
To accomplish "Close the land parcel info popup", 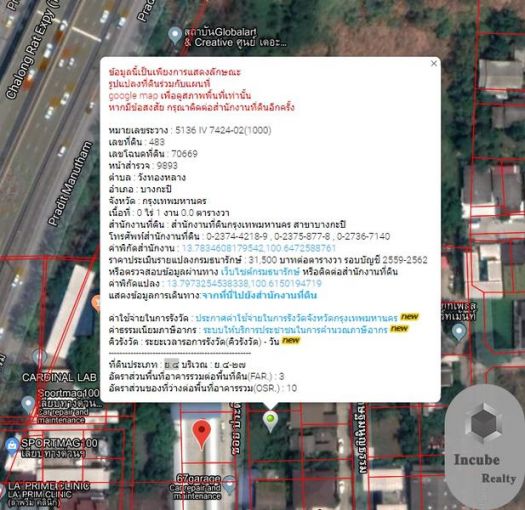I will 434,63.
